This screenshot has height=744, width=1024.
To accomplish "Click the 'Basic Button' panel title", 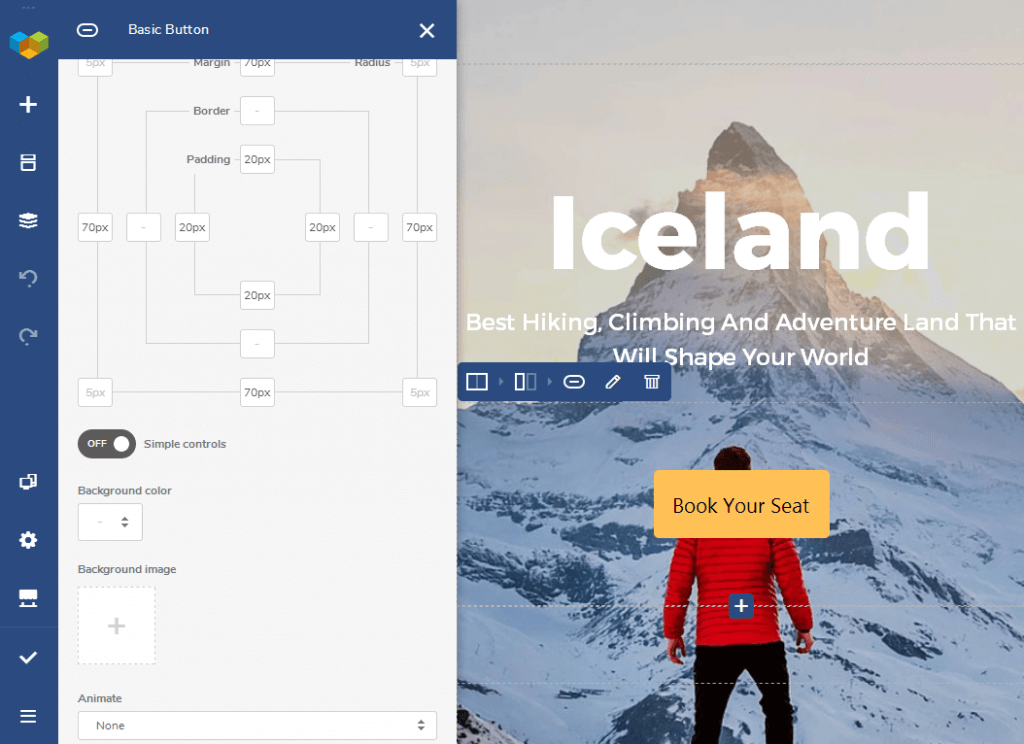I will 168,29.
